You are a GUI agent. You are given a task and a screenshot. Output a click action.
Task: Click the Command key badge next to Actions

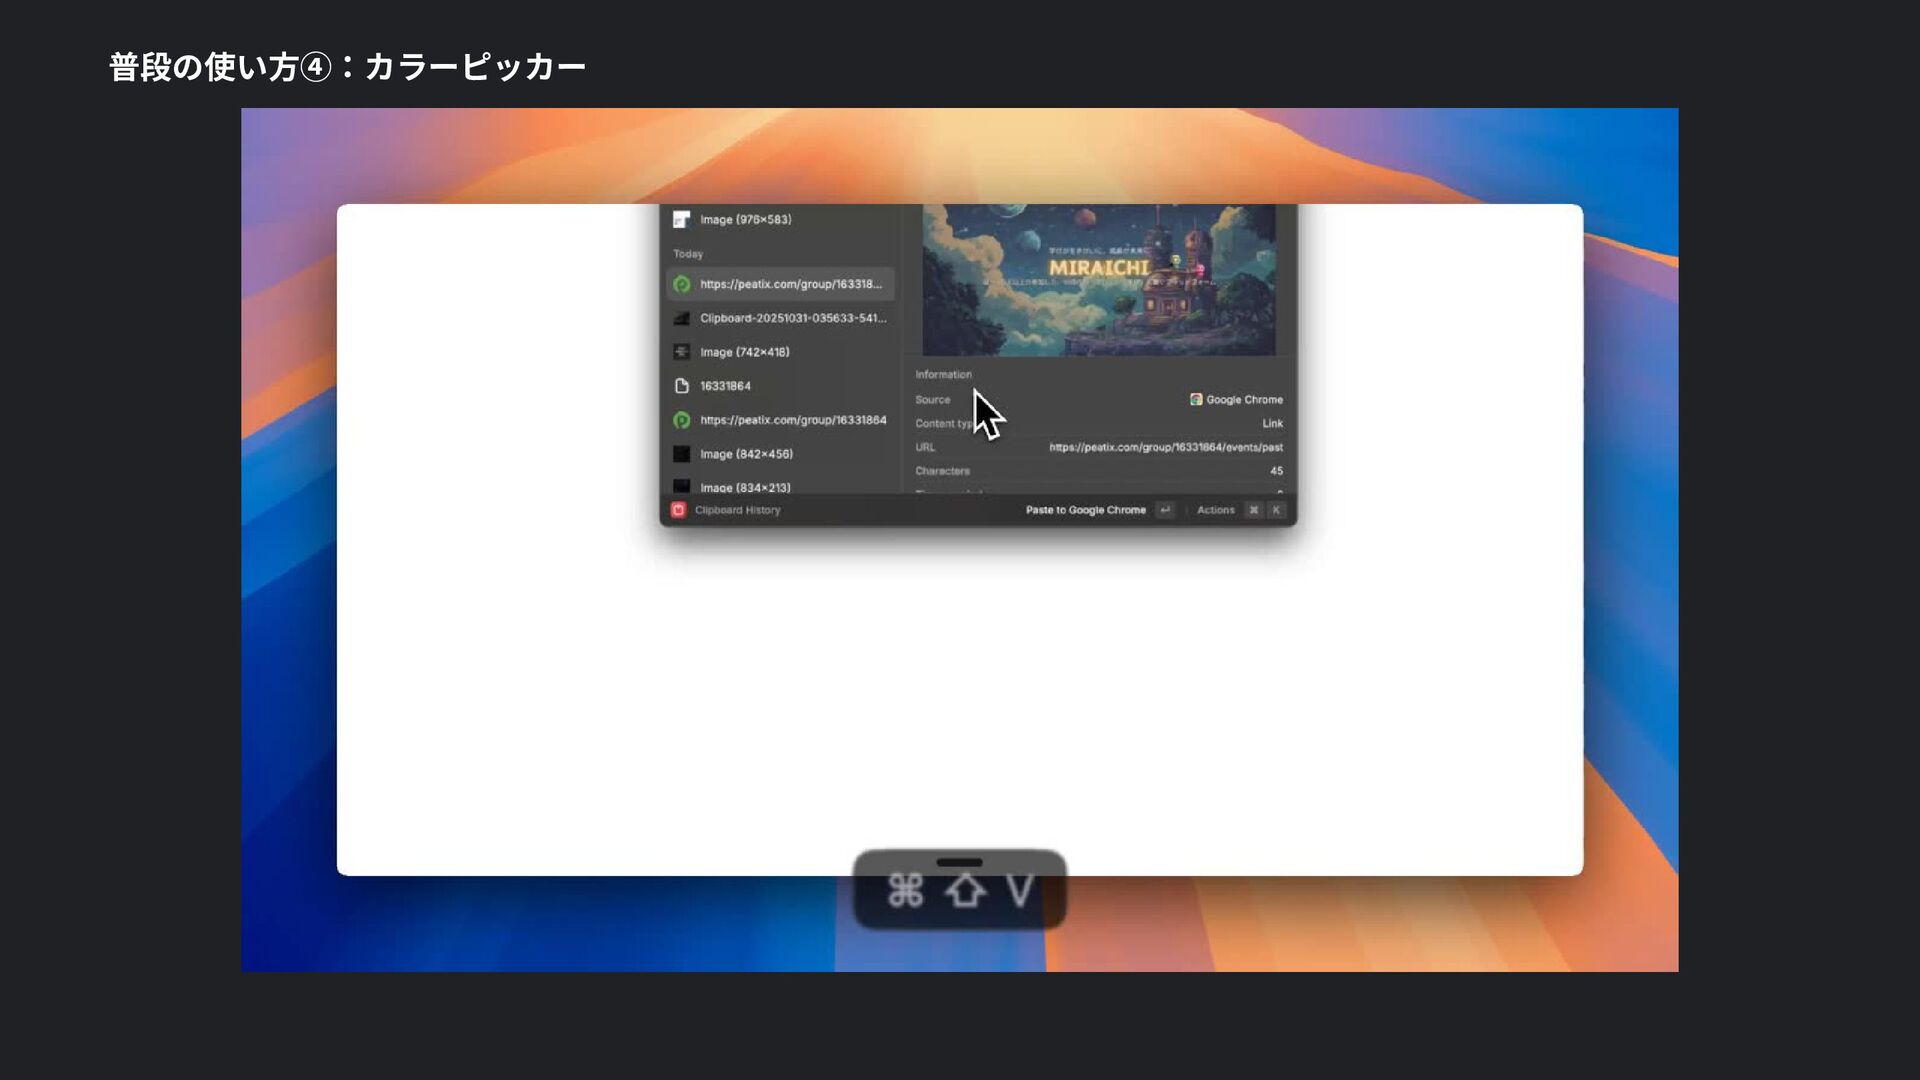(1254, 510)
